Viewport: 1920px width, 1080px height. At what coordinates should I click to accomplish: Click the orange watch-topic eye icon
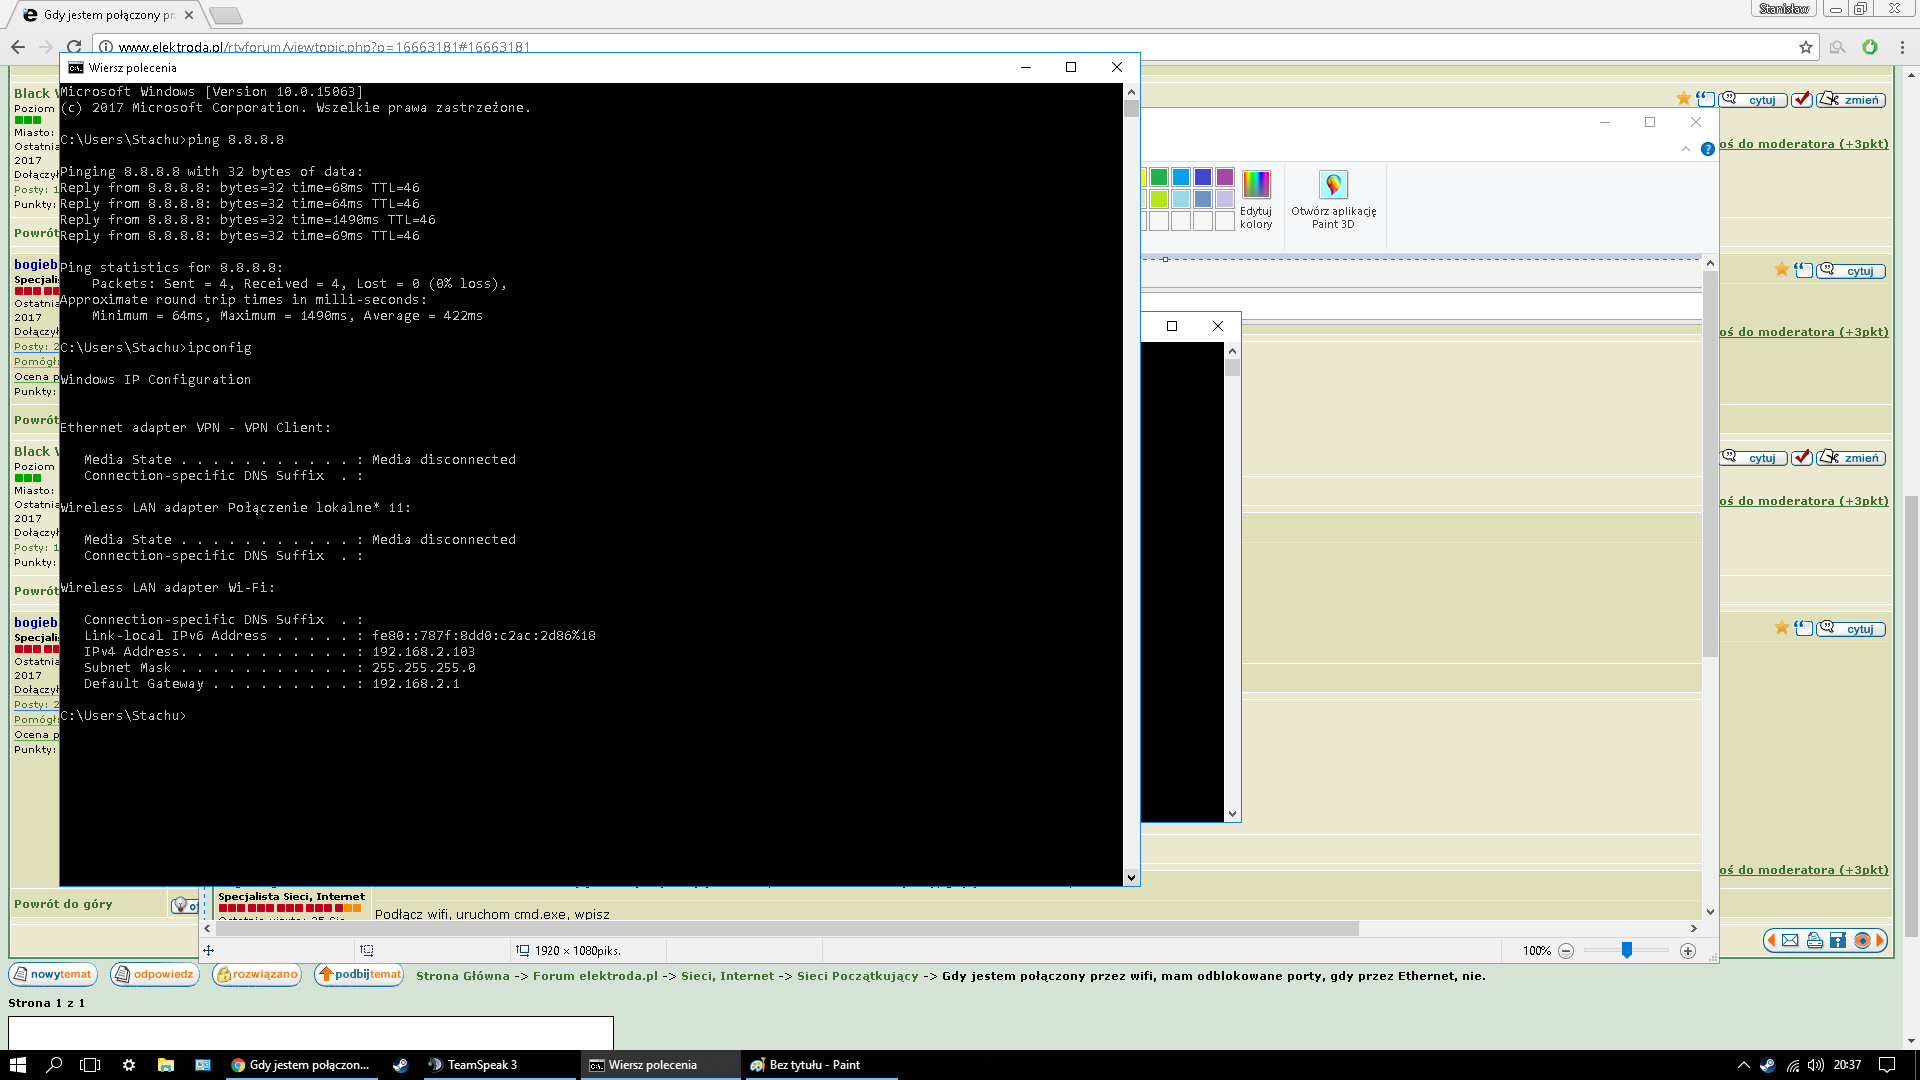point(1862,940)
